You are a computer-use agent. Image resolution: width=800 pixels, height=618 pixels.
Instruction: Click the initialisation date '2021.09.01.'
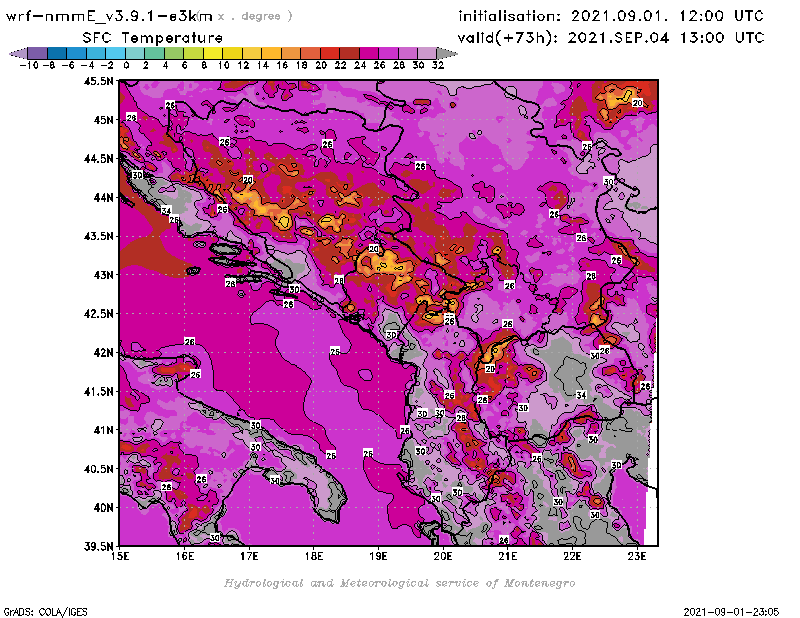pyautogui.click(x=619, y=16)
